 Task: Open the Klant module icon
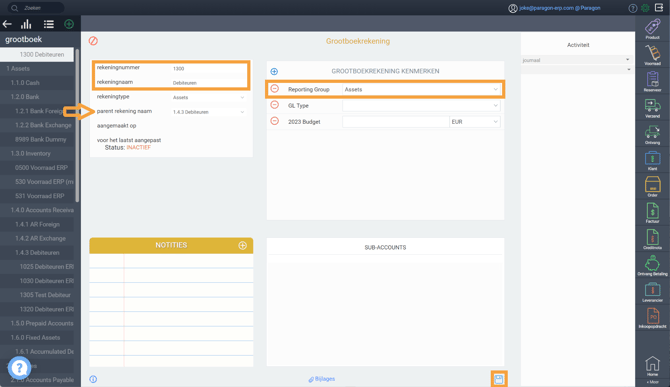click(652, 161)
